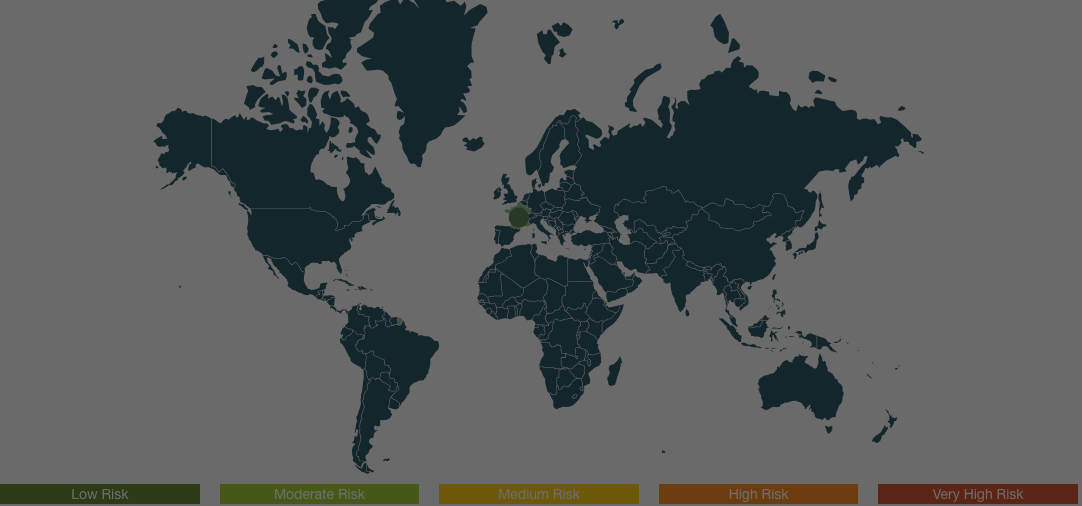
Task: Click the green circle marker over France
Action: (518, 216)
